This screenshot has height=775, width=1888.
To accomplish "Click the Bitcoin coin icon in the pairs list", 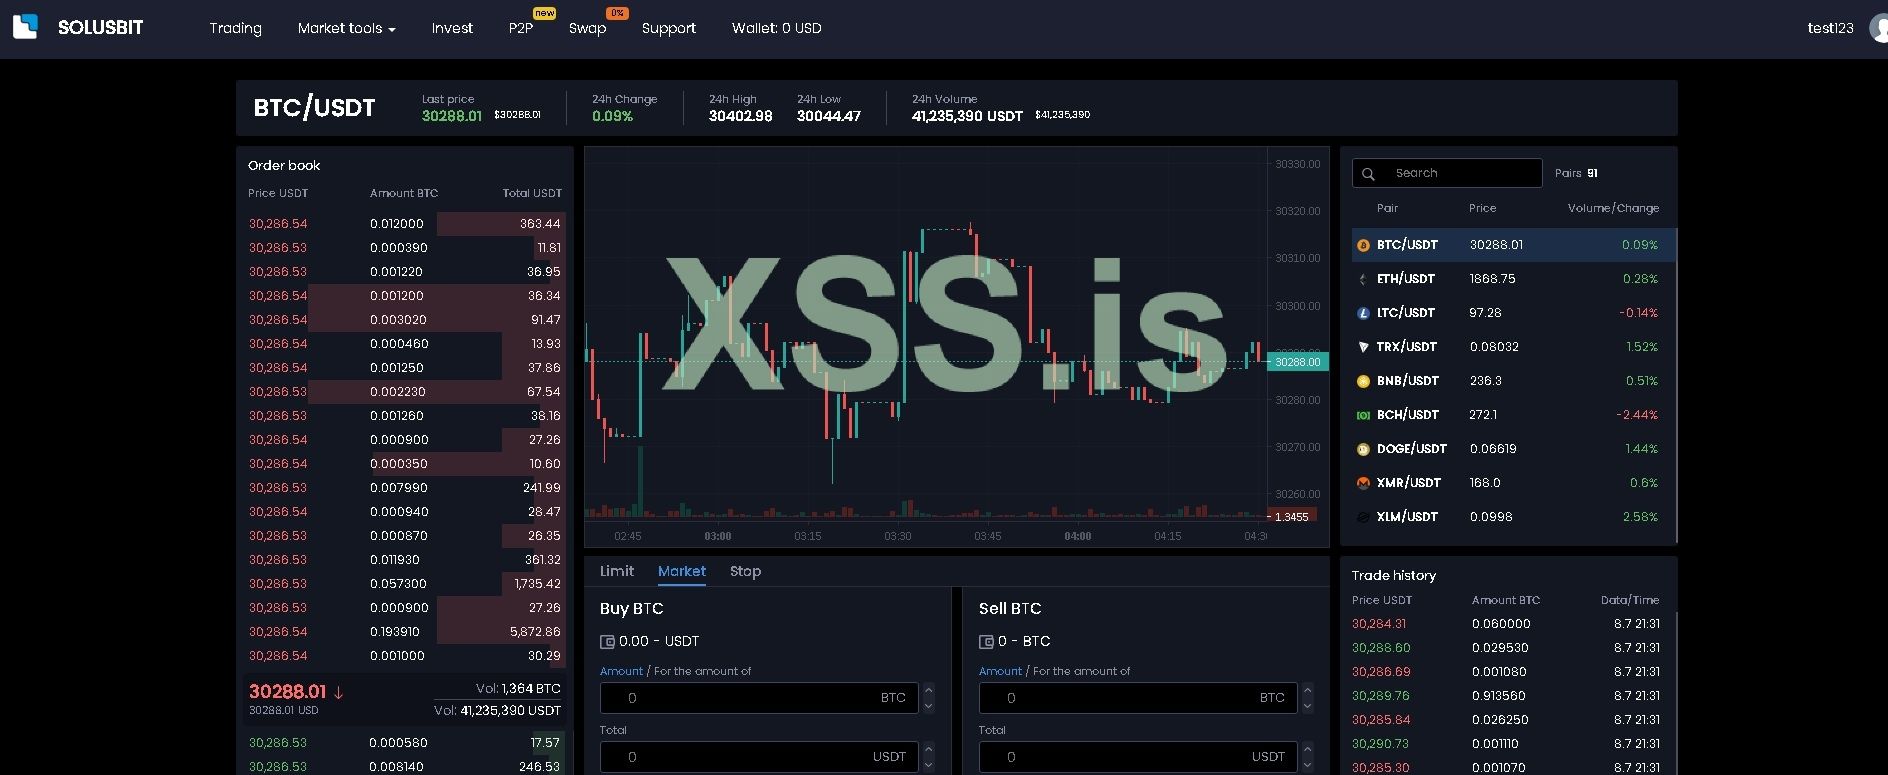I will pyautogui.click(x=1363, y=245).
